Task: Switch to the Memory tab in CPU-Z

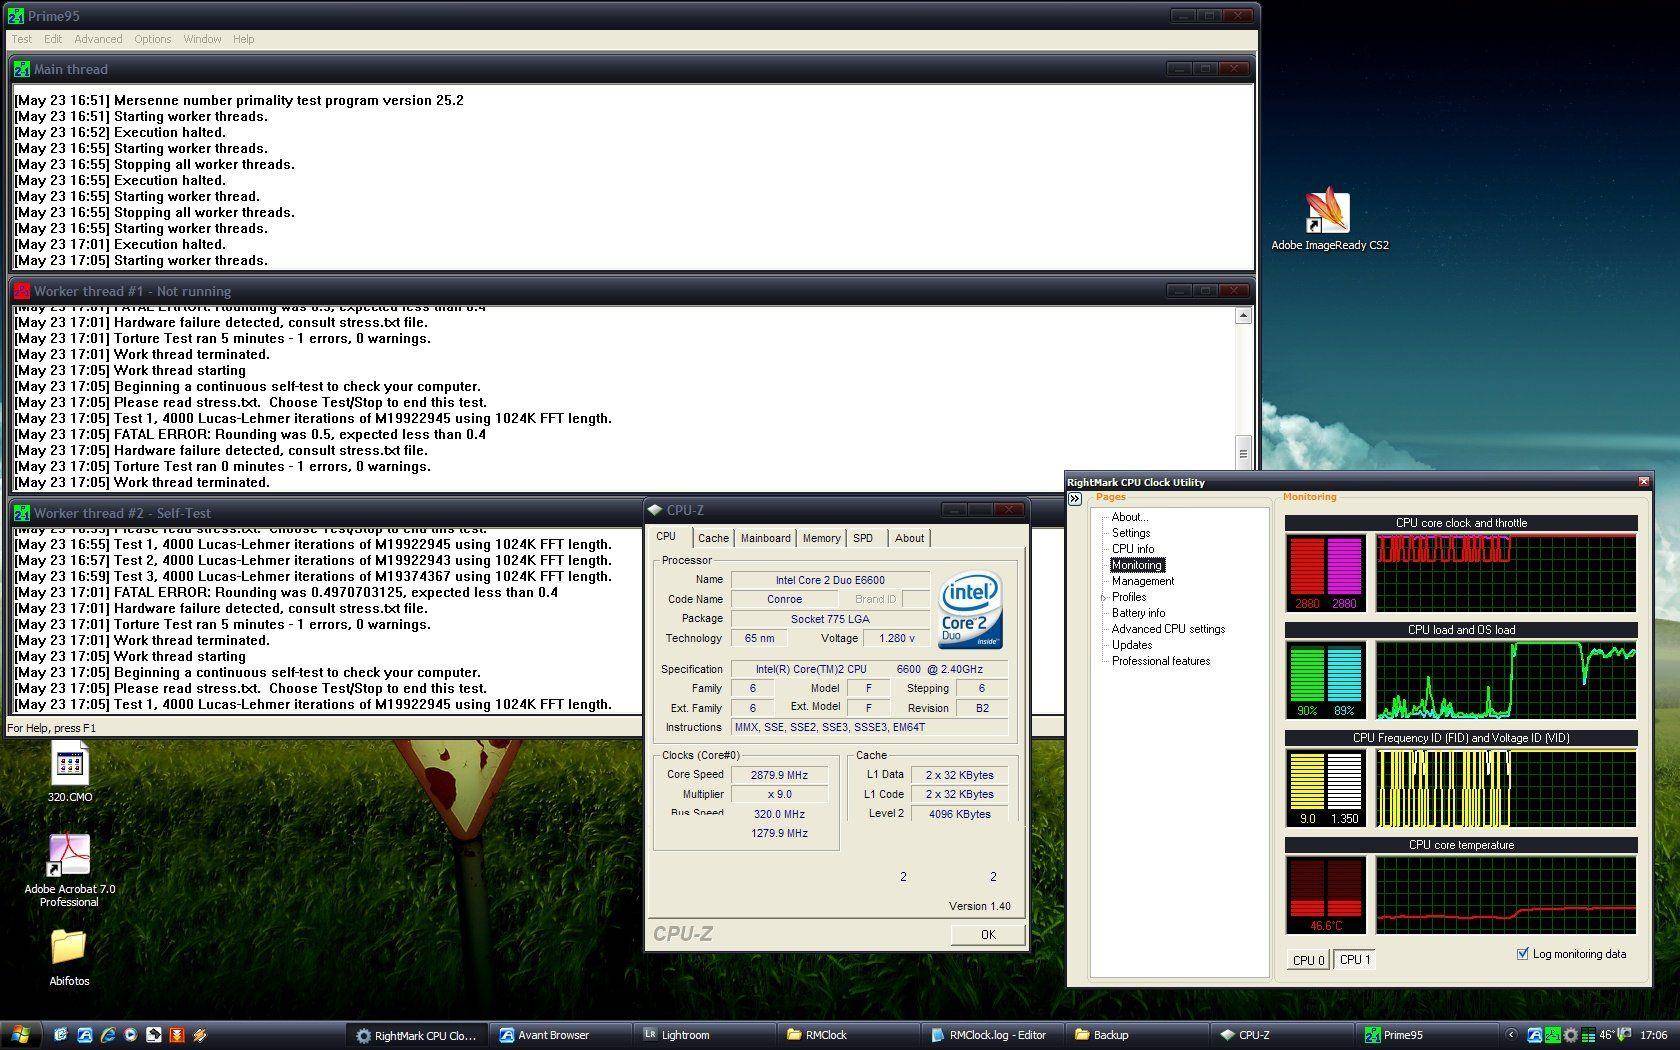Action: tap(821, 538)
